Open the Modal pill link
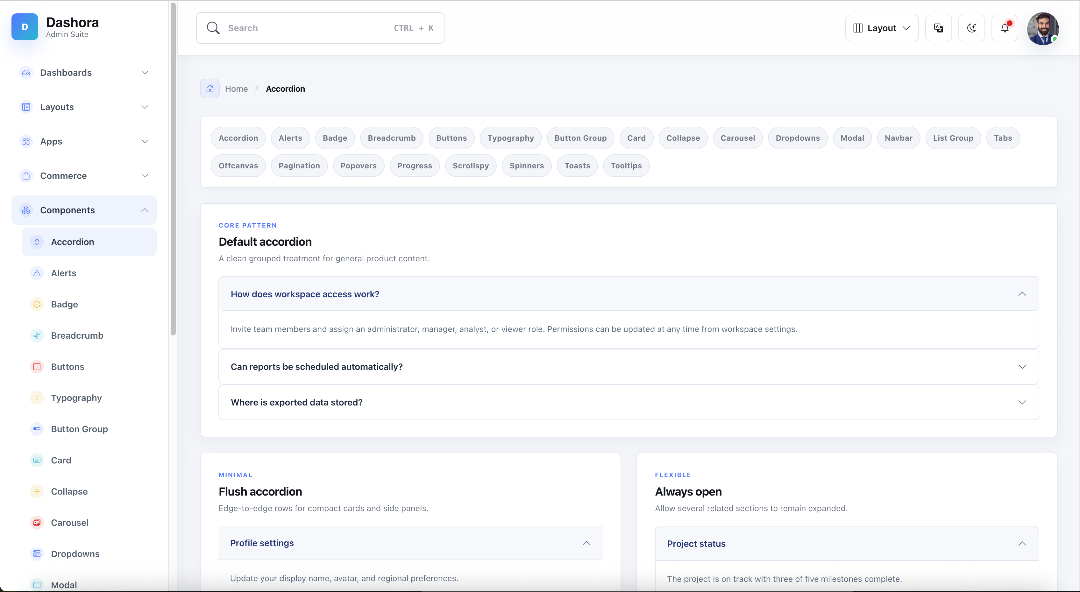The image size is (1080, 592). pos(852,138)
